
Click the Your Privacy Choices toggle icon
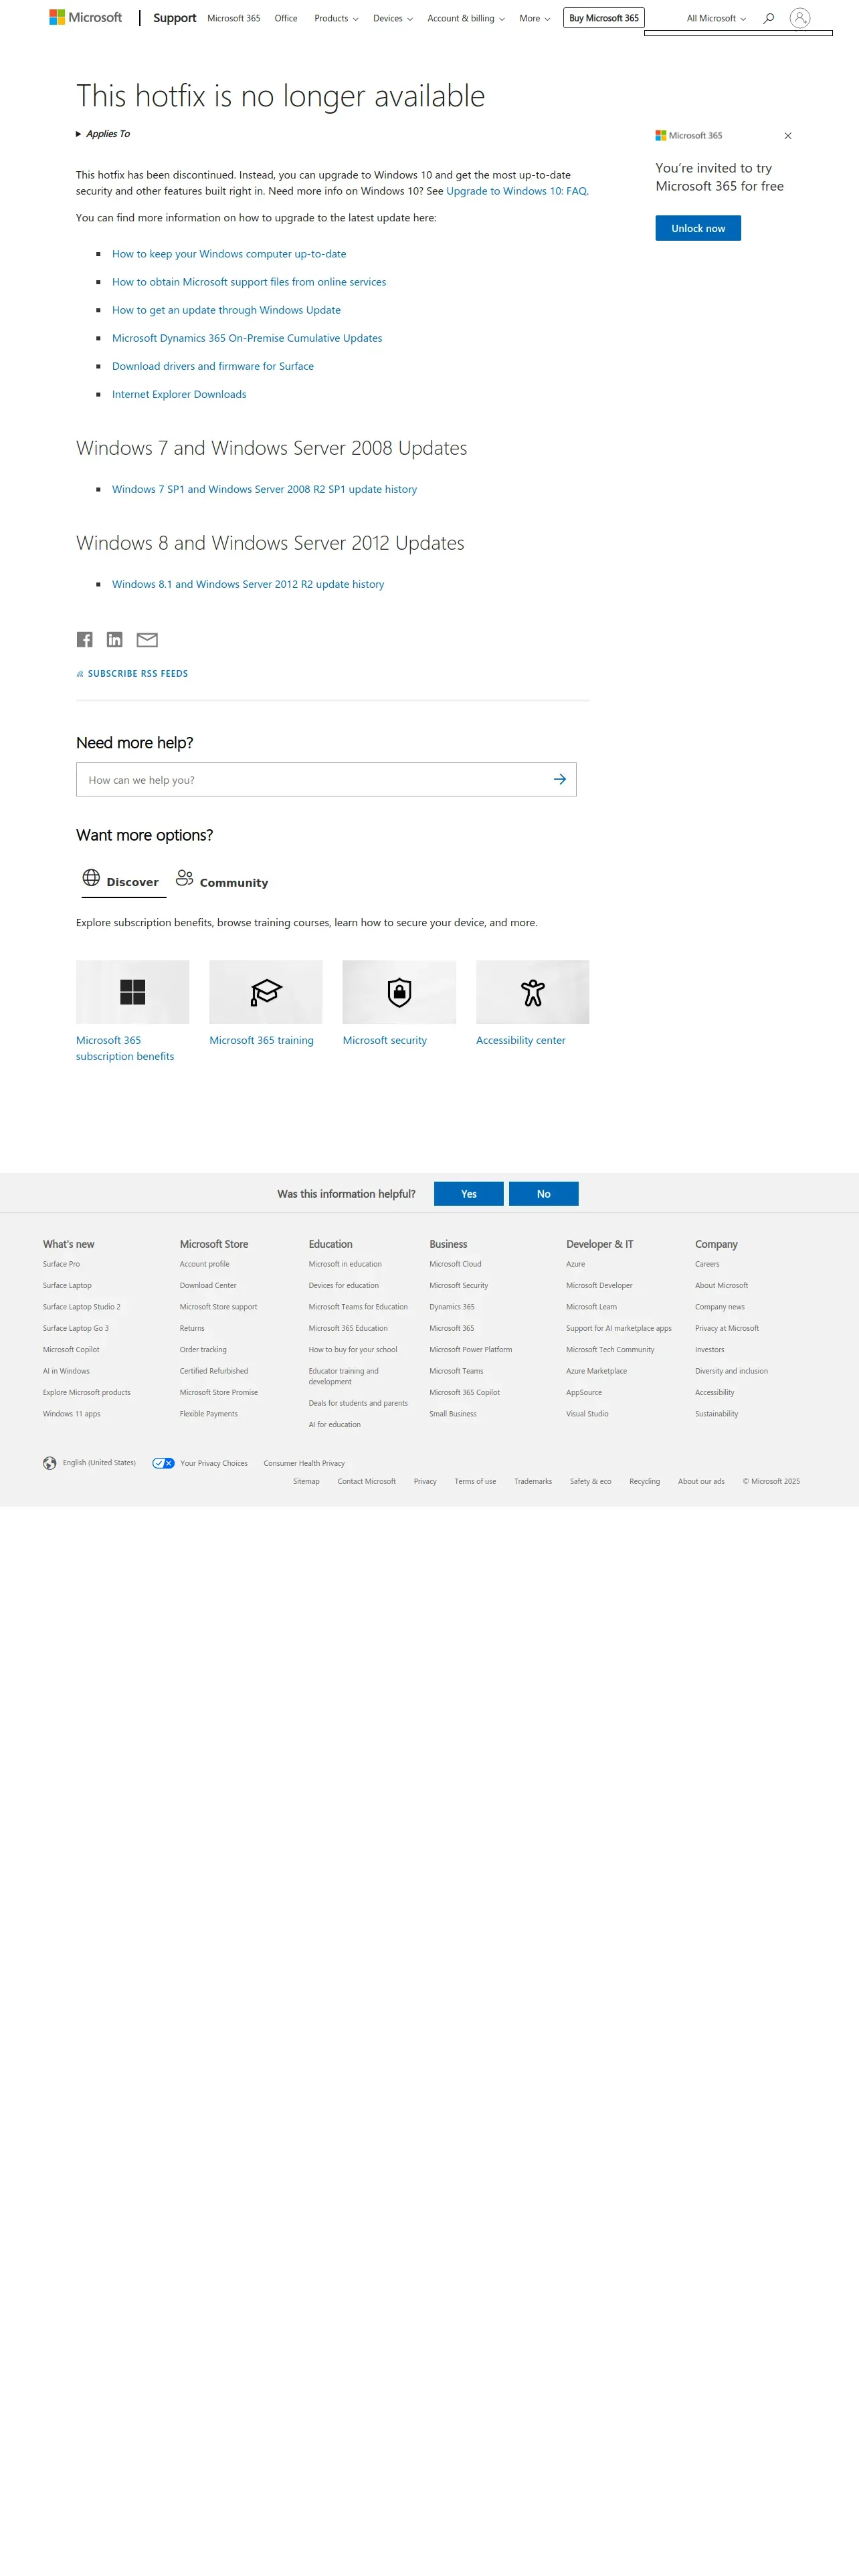click(164, 1463)
